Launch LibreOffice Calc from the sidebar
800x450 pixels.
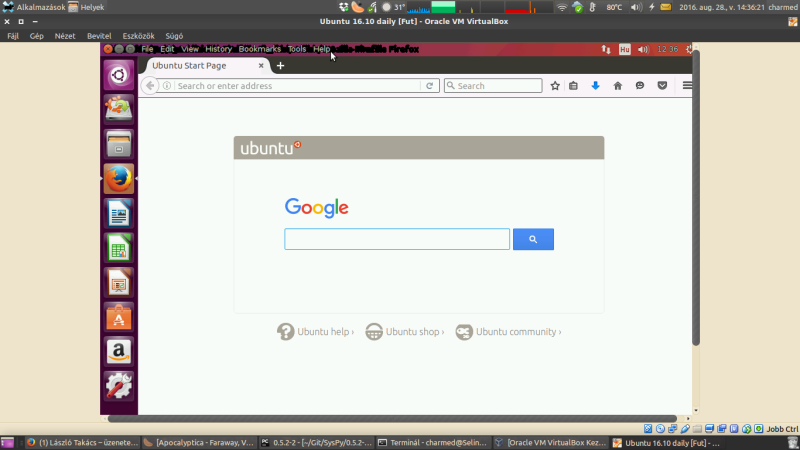pos(119,248)
